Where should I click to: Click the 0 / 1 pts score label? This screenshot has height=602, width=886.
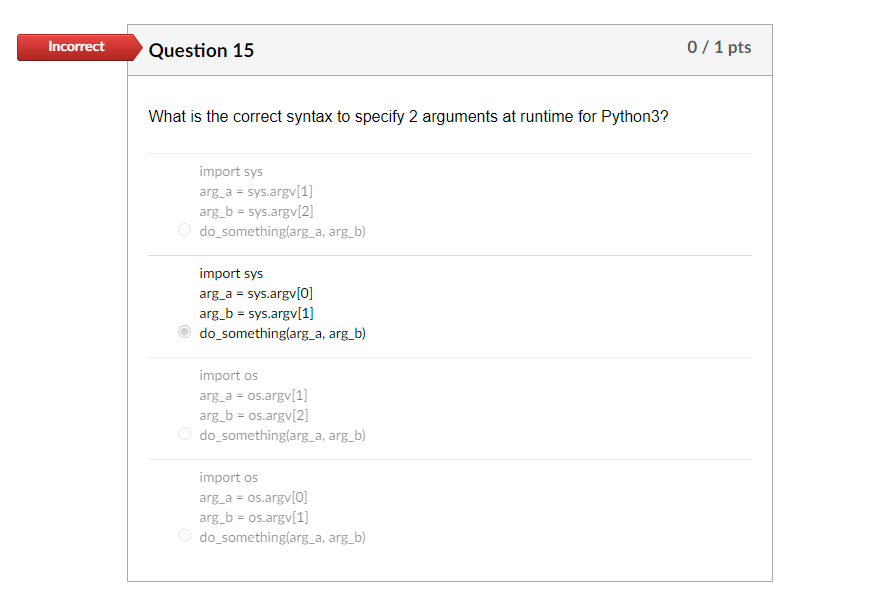719,47
